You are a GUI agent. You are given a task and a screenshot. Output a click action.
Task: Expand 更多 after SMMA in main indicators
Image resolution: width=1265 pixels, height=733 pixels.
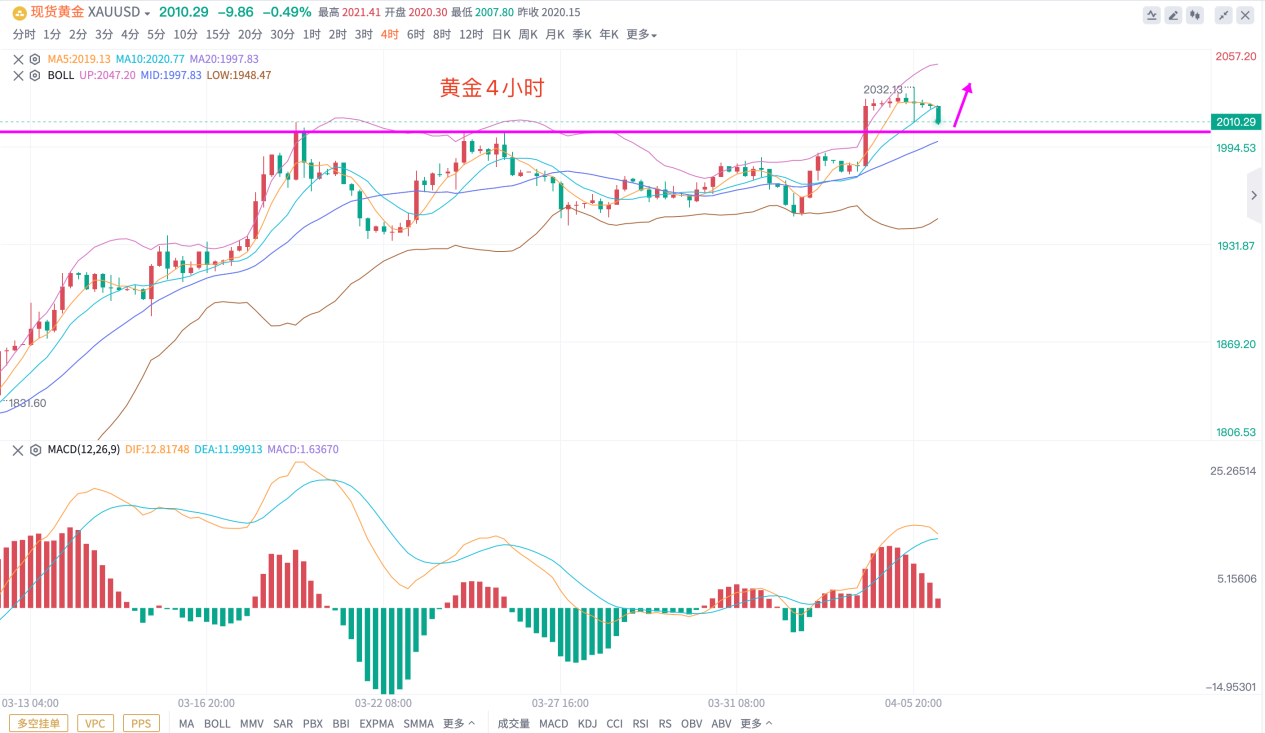(457, 723)
